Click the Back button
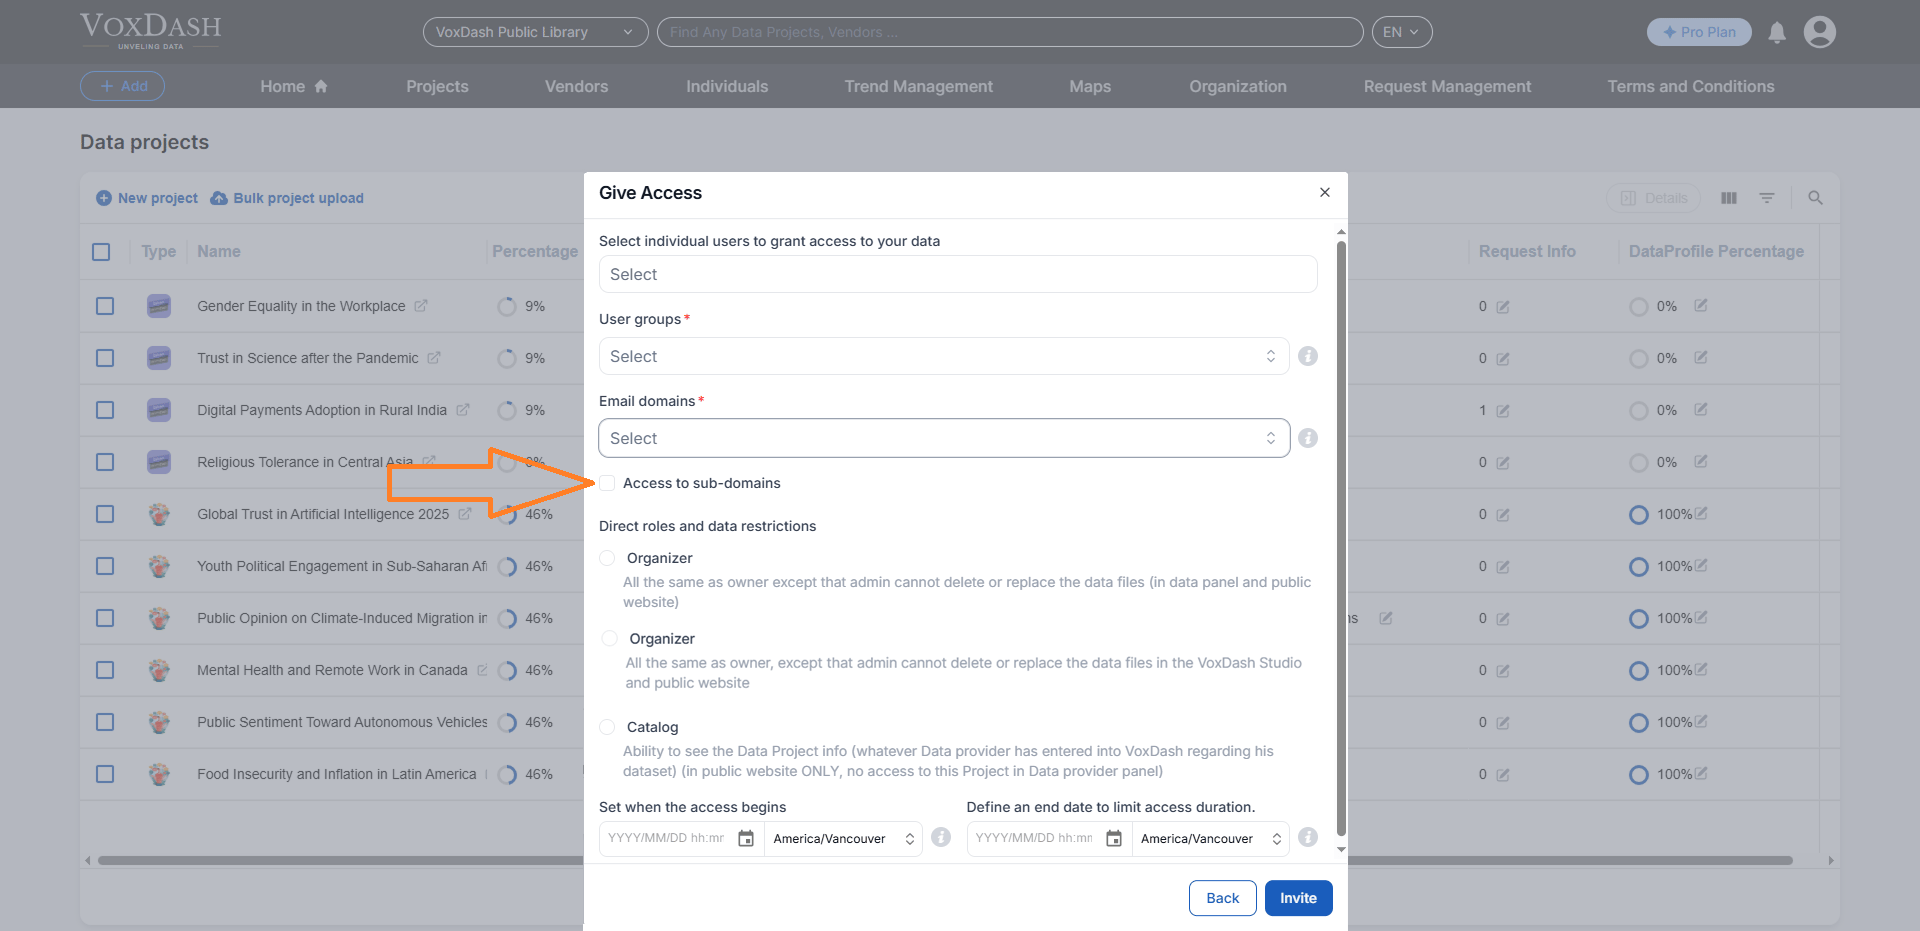Screen dimensions: 1920x931 1222,898
